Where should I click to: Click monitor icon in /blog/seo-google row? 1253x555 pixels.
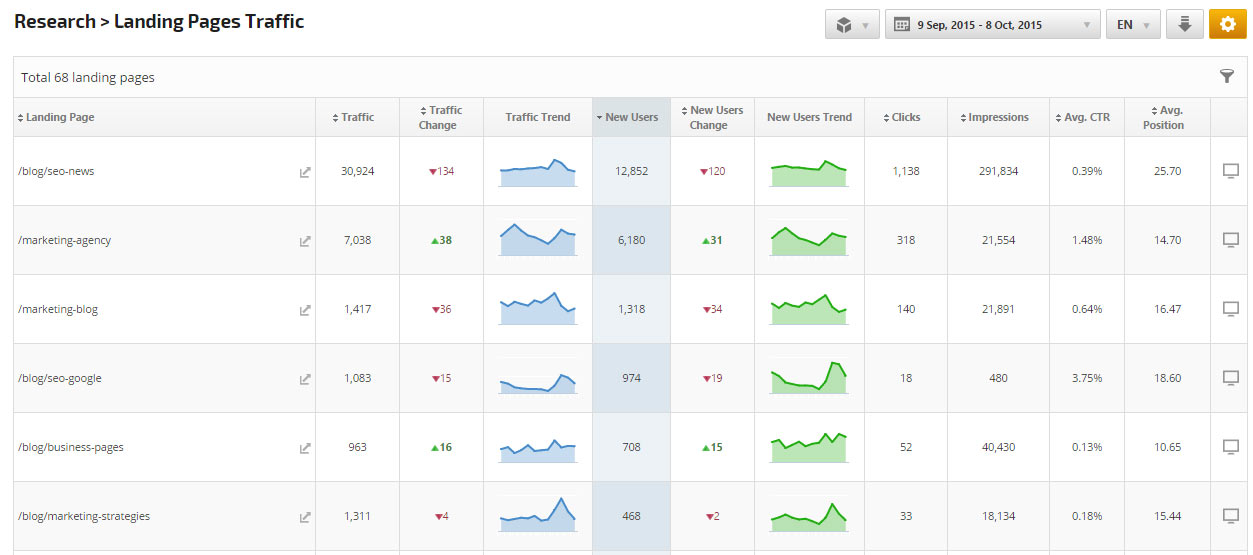click(1231, 378)
